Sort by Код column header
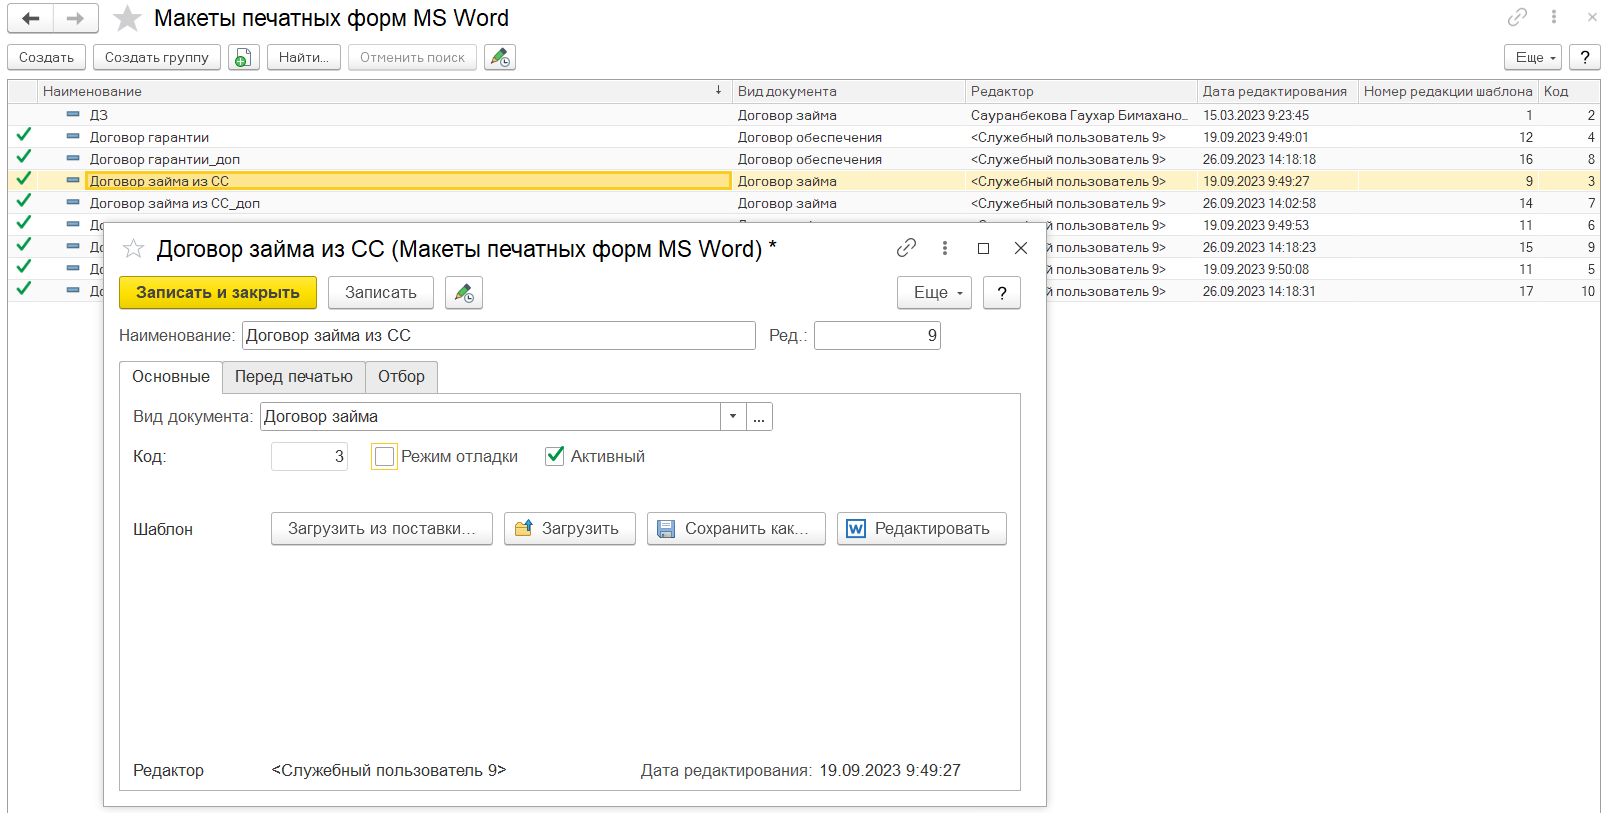The image size is (1607, 813). click(x=1569, y=91)
